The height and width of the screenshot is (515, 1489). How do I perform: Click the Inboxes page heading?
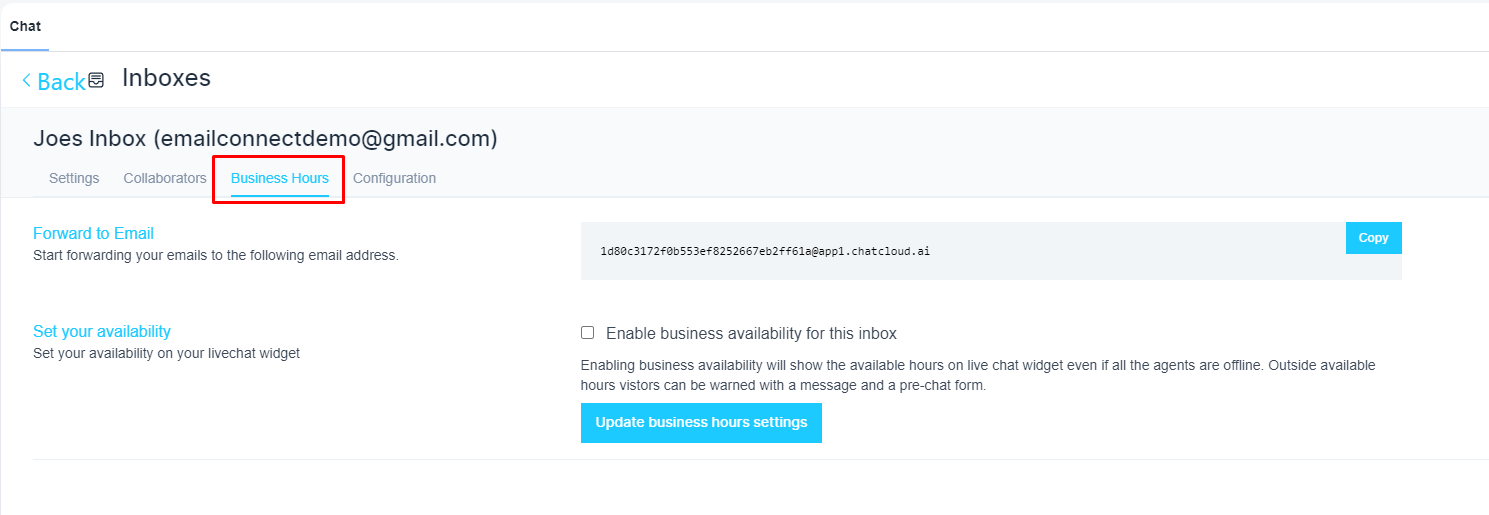tap(166, 78)
